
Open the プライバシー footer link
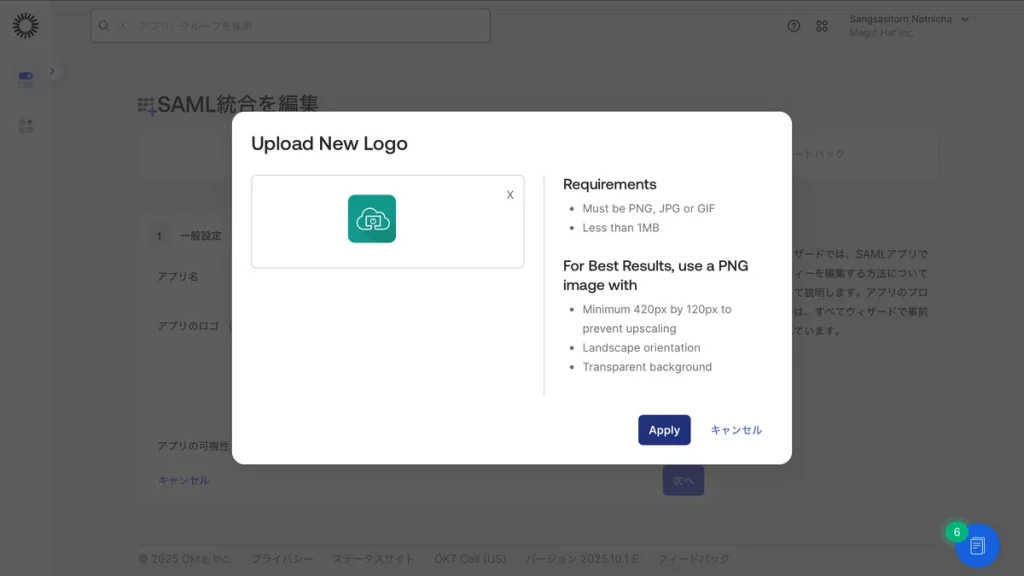click(281, 559)
